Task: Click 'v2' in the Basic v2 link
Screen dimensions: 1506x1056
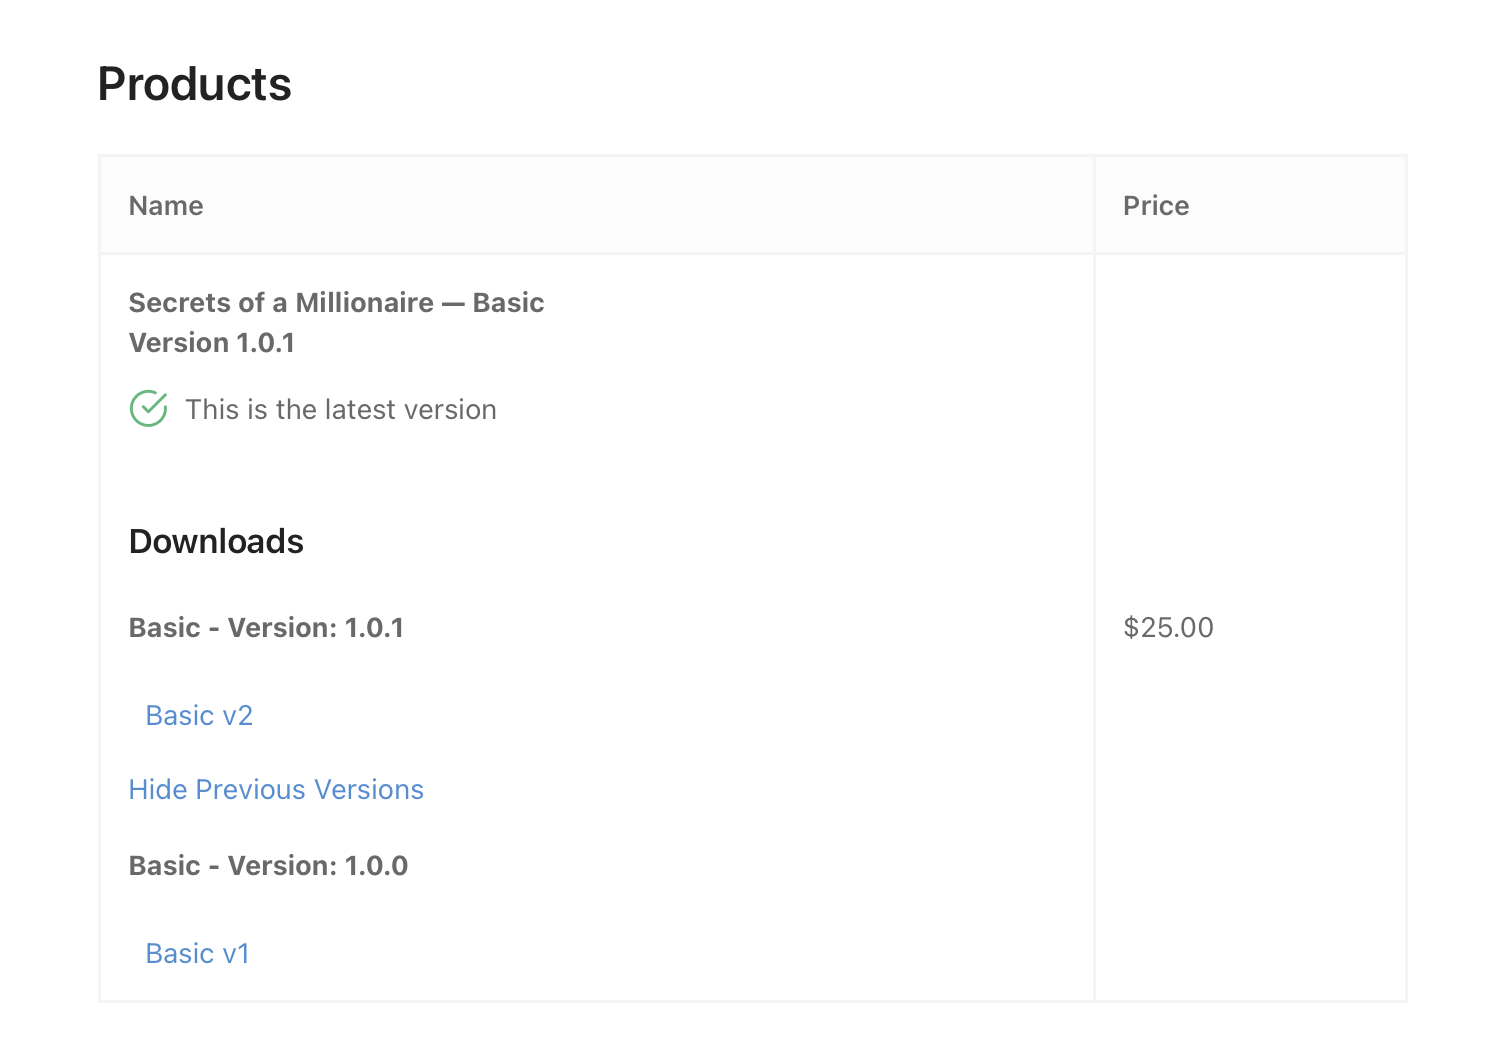Action: [237, 716]
